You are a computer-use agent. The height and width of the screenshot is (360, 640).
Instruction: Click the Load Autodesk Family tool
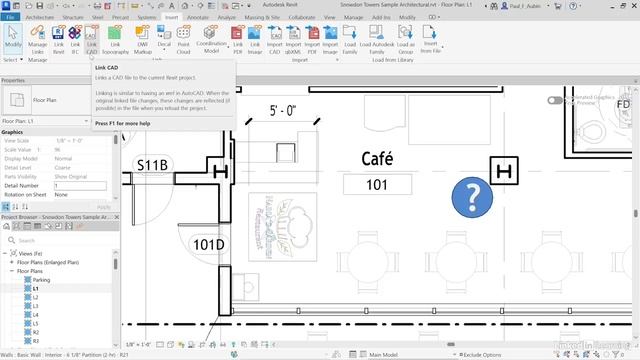coord(377,40)
